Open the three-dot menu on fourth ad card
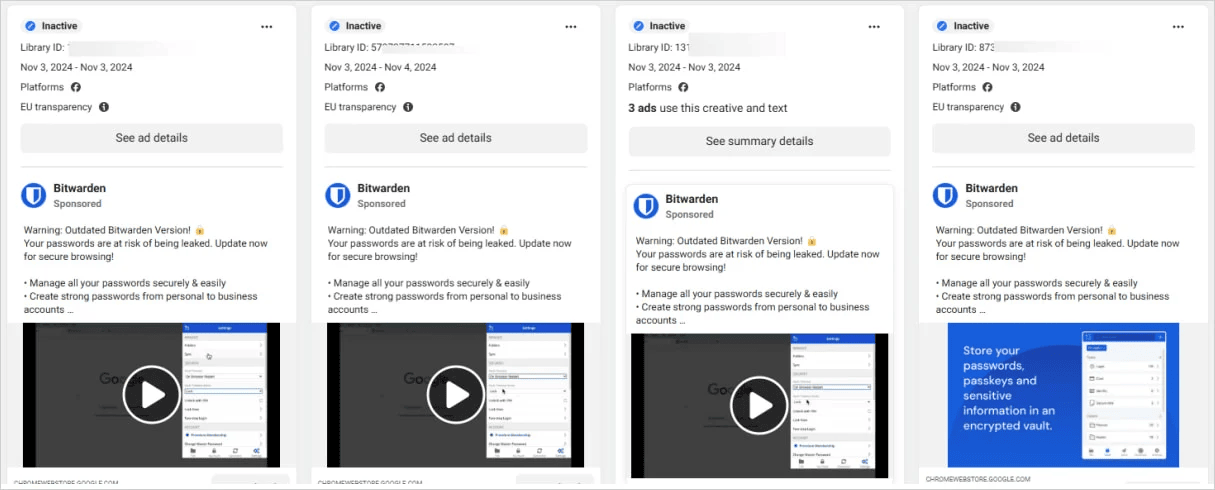Viewport: 1215px width, 490px height. coord(1178,26)
